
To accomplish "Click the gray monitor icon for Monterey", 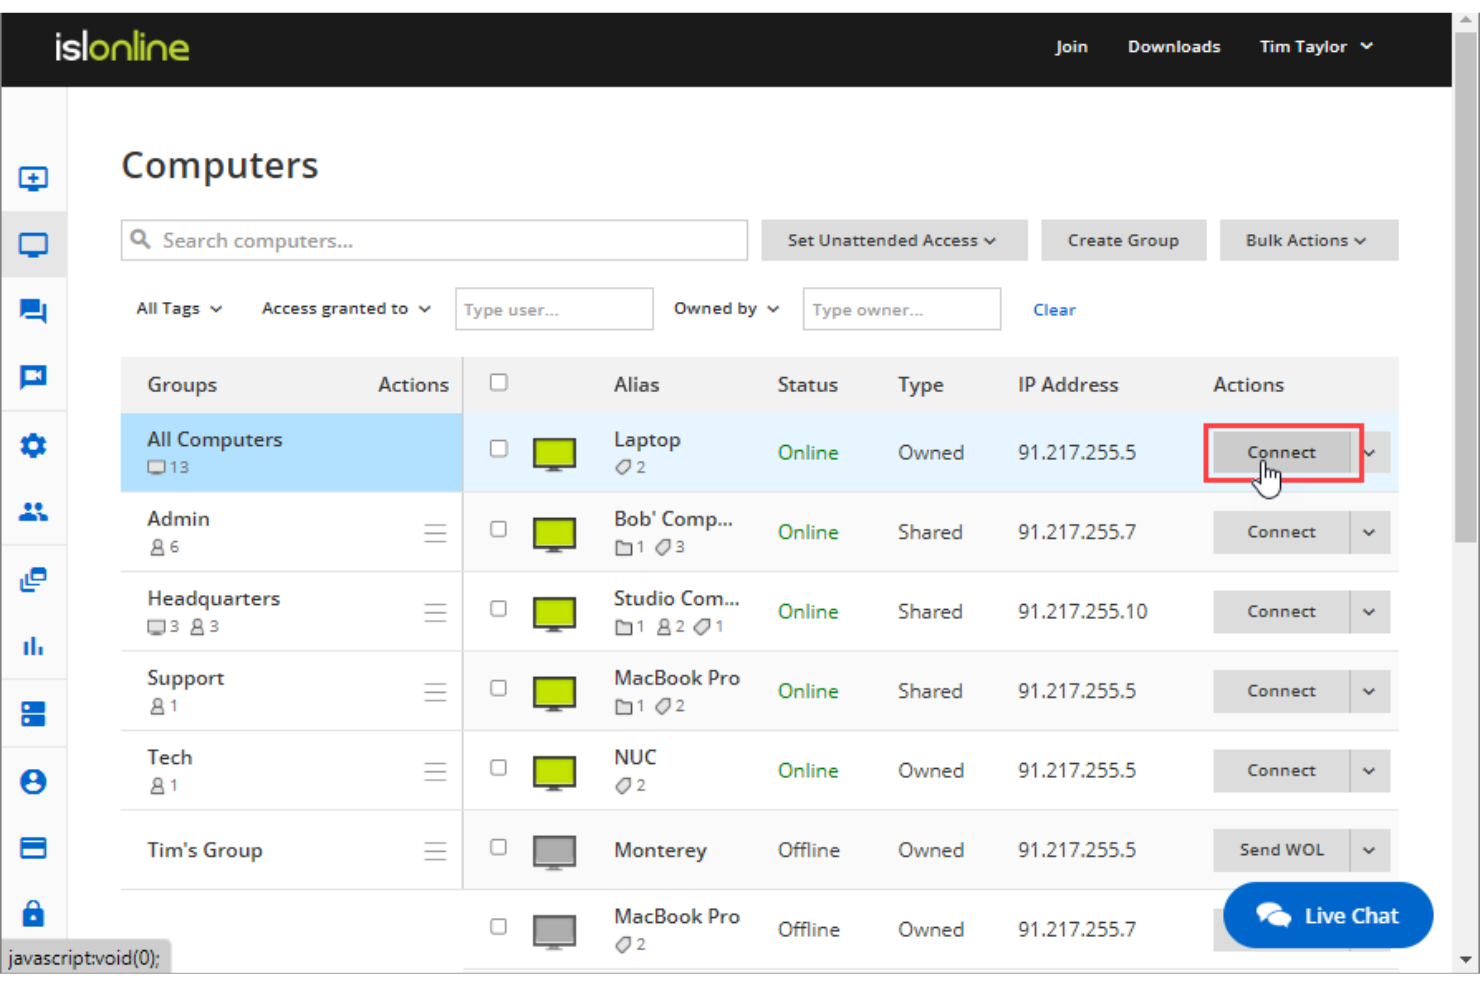I will point(554,852).
